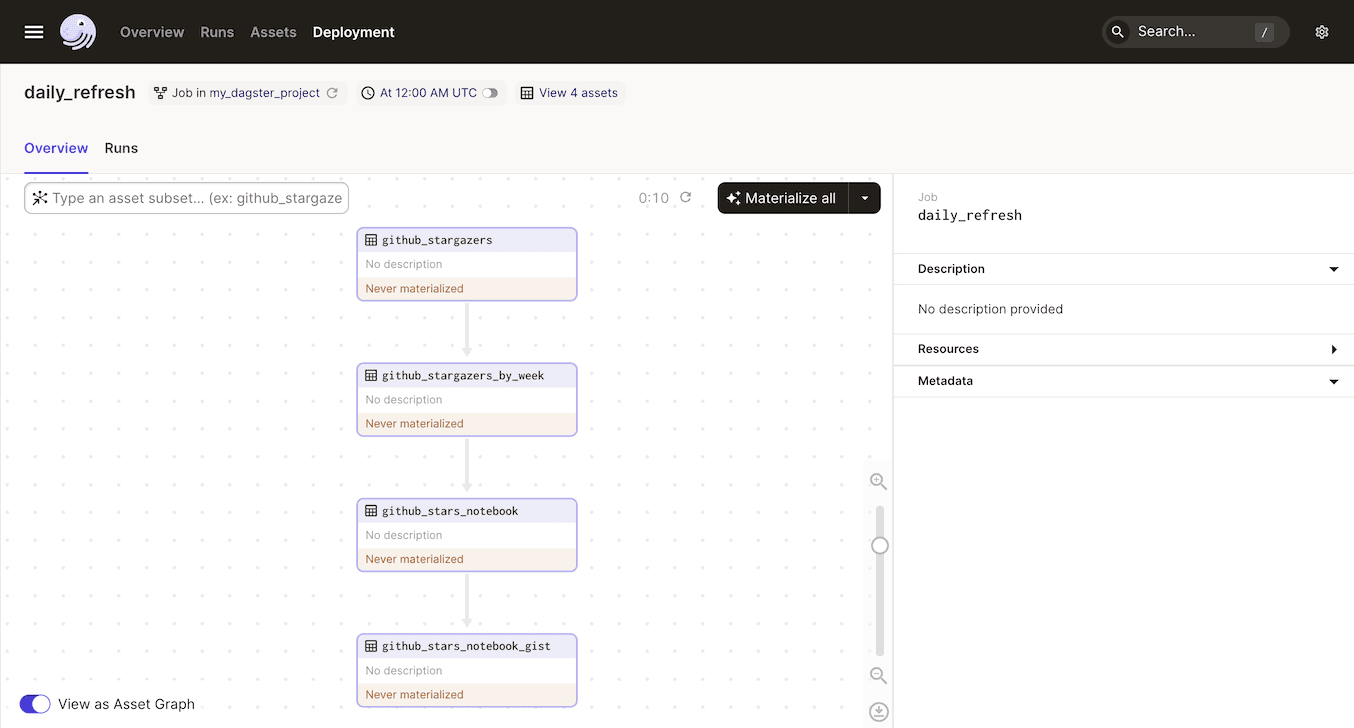The height and width of the screenshot is (728, 1354).
Task: Click the clock icon beside the schedule
Action: click(x=368, y=93)
